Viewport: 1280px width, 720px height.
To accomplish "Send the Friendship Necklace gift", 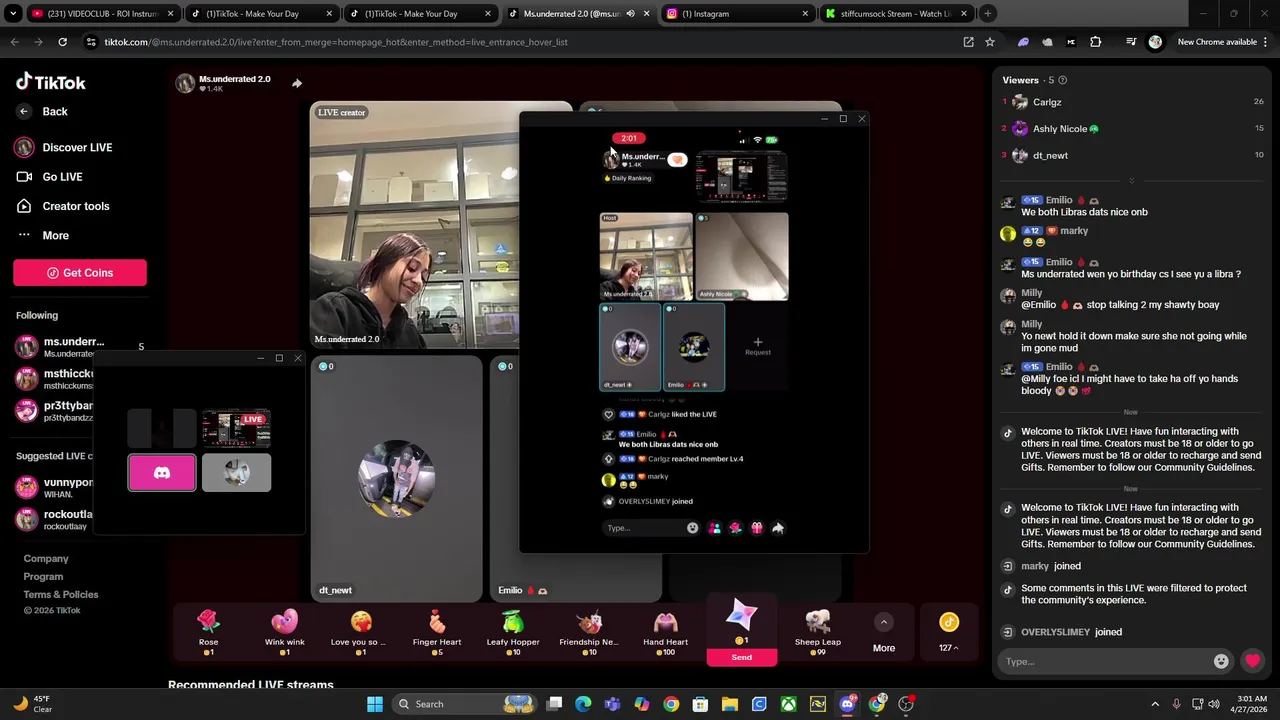I will click(x=589, y=632).
